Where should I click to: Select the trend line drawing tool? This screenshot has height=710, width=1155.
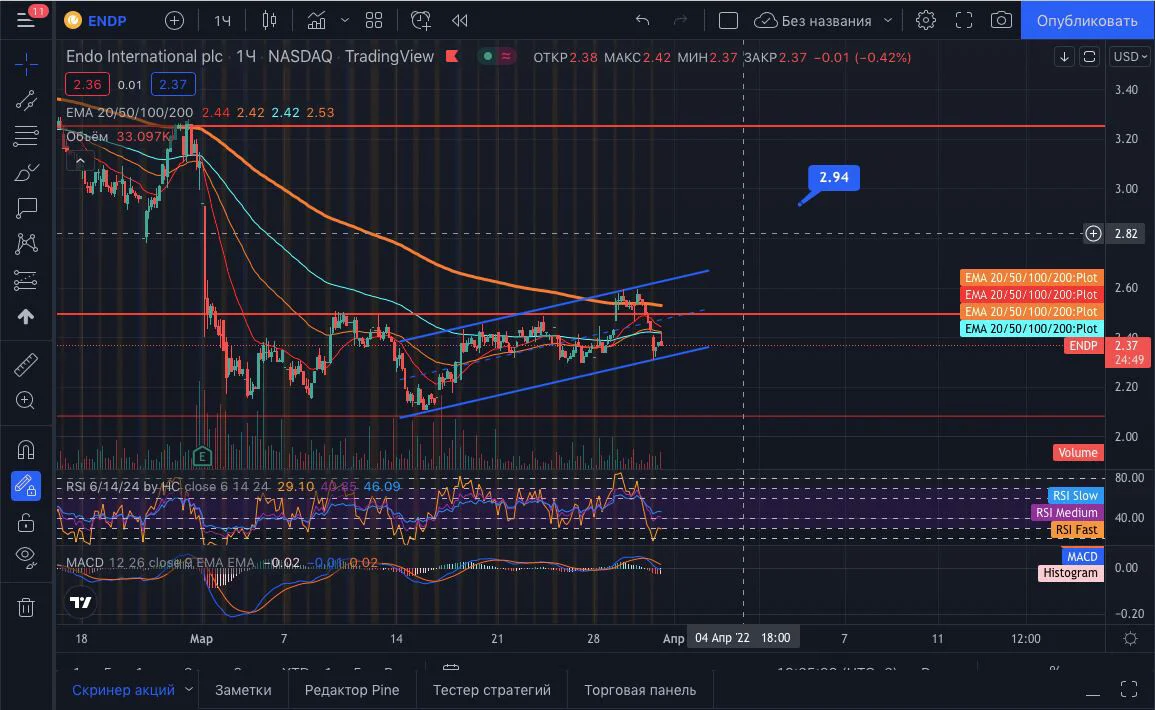point(26,100)
